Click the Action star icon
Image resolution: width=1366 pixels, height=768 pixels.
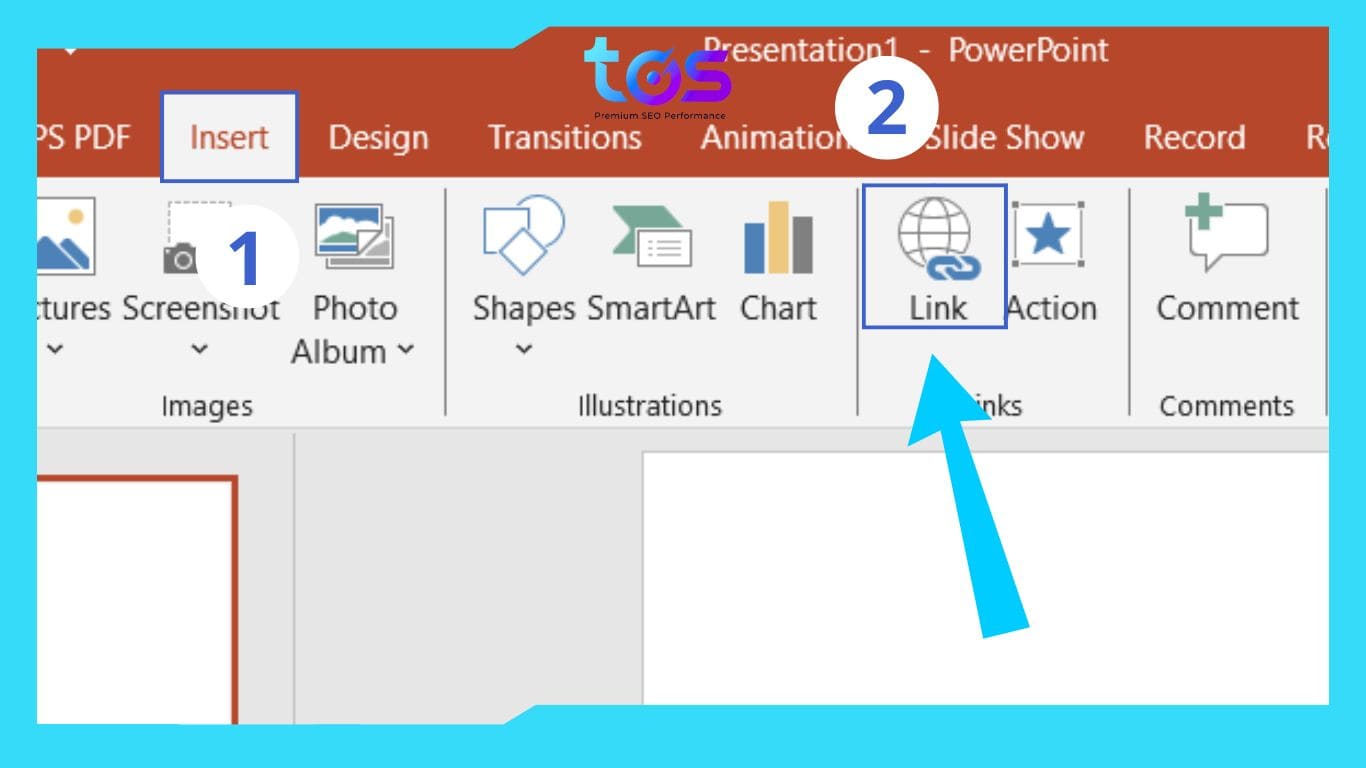(x=1048, y=235)
